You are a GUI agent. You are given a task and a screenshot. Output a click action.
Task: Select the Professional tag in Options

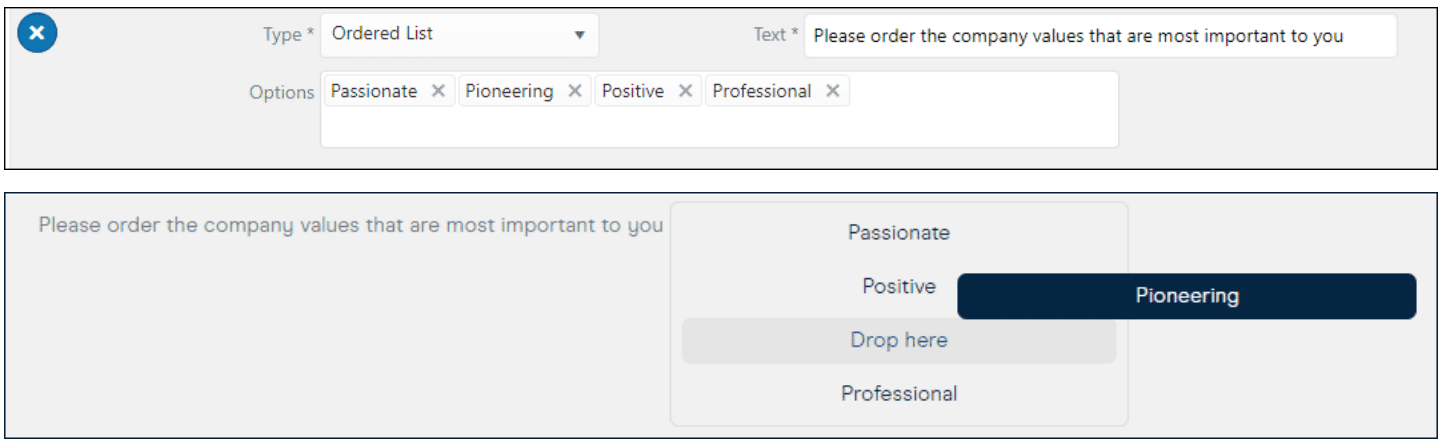click(x=762, y=91)
